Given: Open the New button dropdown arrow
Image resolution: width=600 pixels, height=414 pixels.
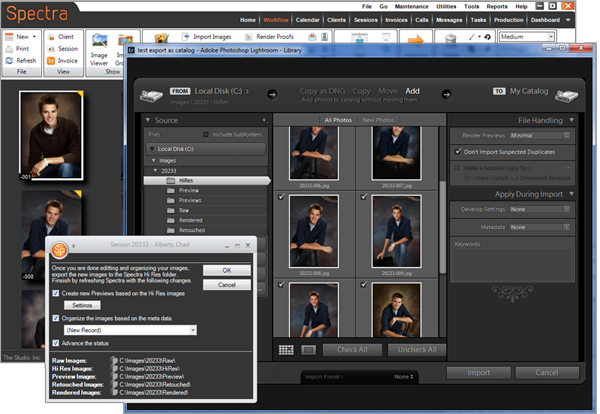Looking at the screenshot, I should pos(34,37).
